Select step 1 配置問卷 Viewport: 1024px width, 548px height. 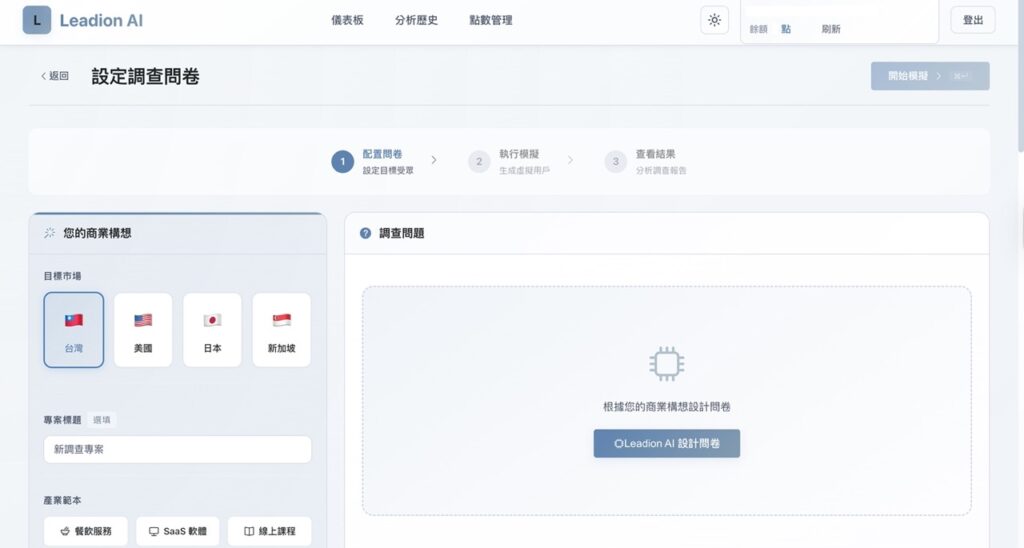click(374, 161)
